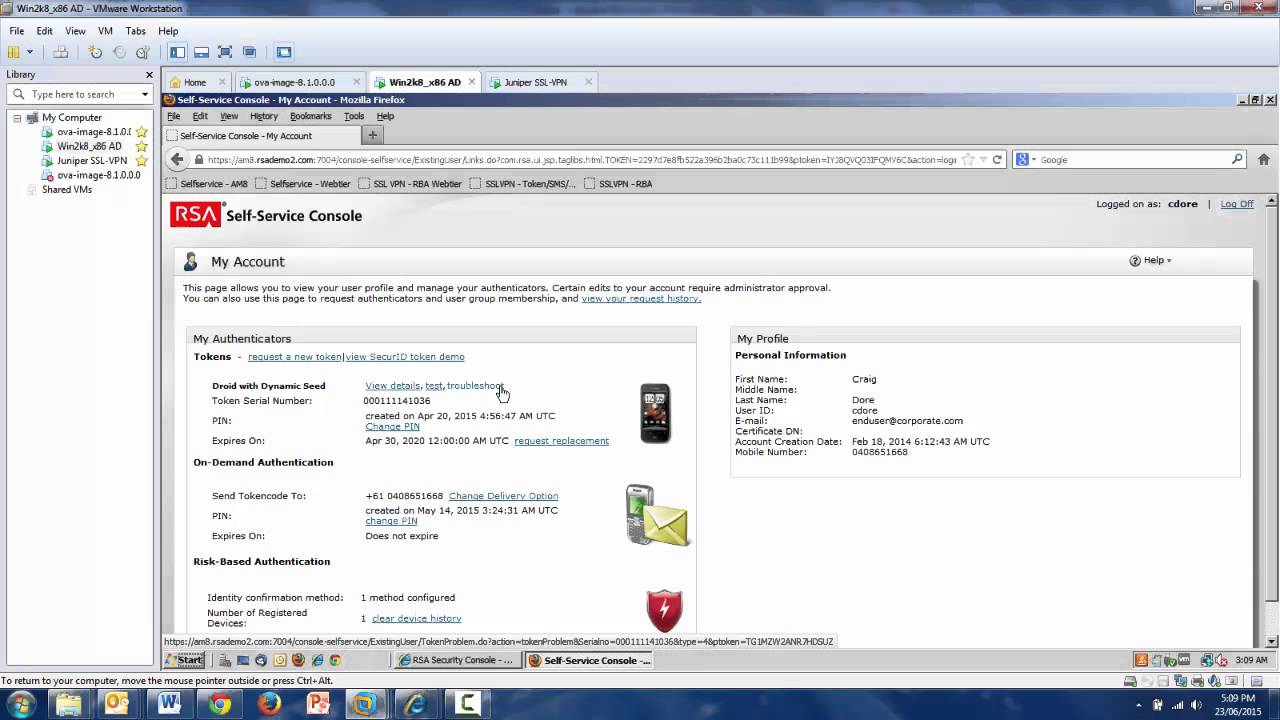Click request replacement link
This screenshot has width=1280, height=720.
[561, 441]
